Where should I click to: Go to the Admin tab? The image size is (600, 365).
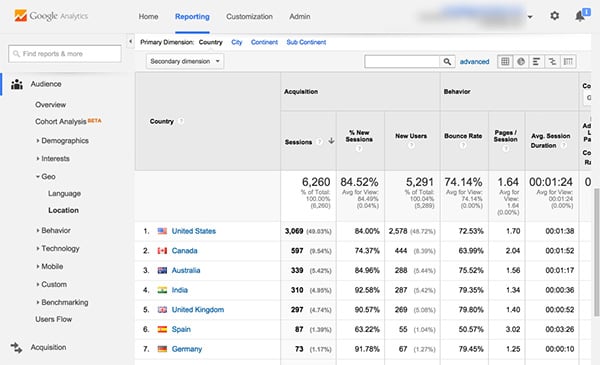tap(300, 17)
